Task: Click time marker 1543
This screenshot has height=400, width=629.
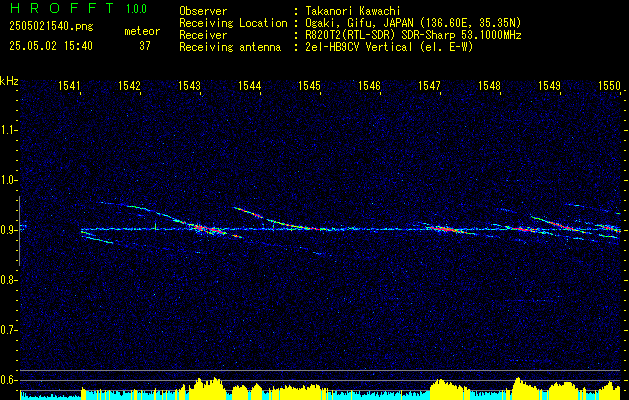Action: tap(189, 85)
